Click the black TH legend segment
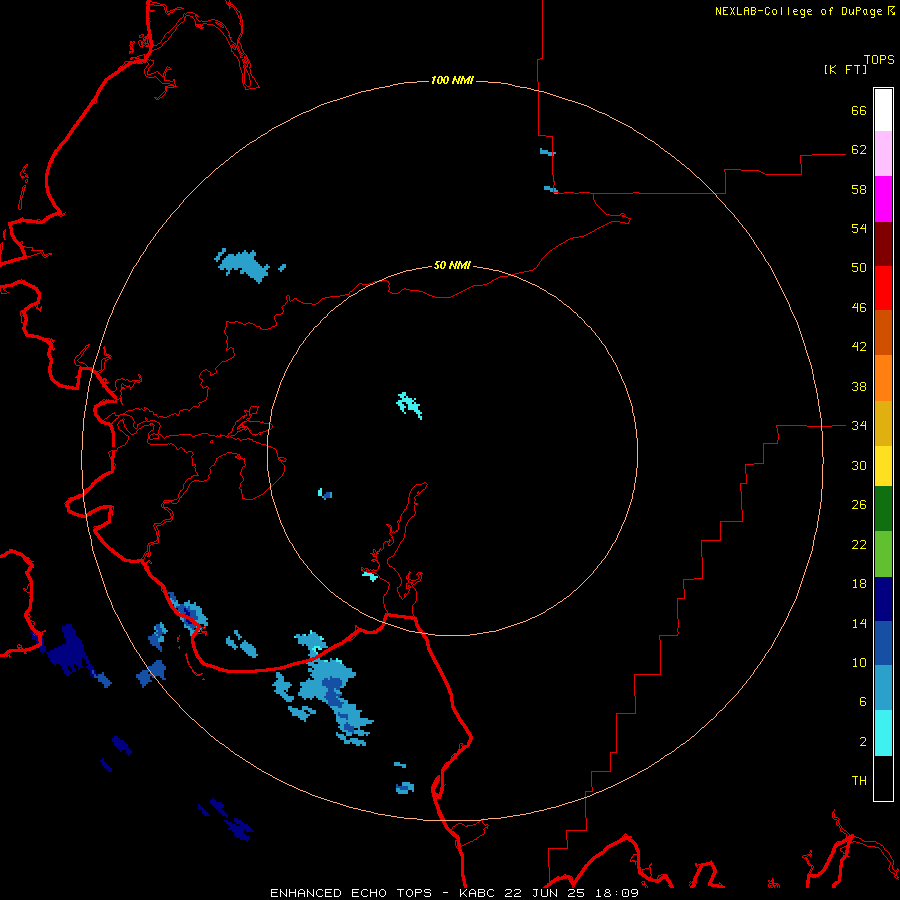The height and width of the screenshot is (900, 900). 883,778
